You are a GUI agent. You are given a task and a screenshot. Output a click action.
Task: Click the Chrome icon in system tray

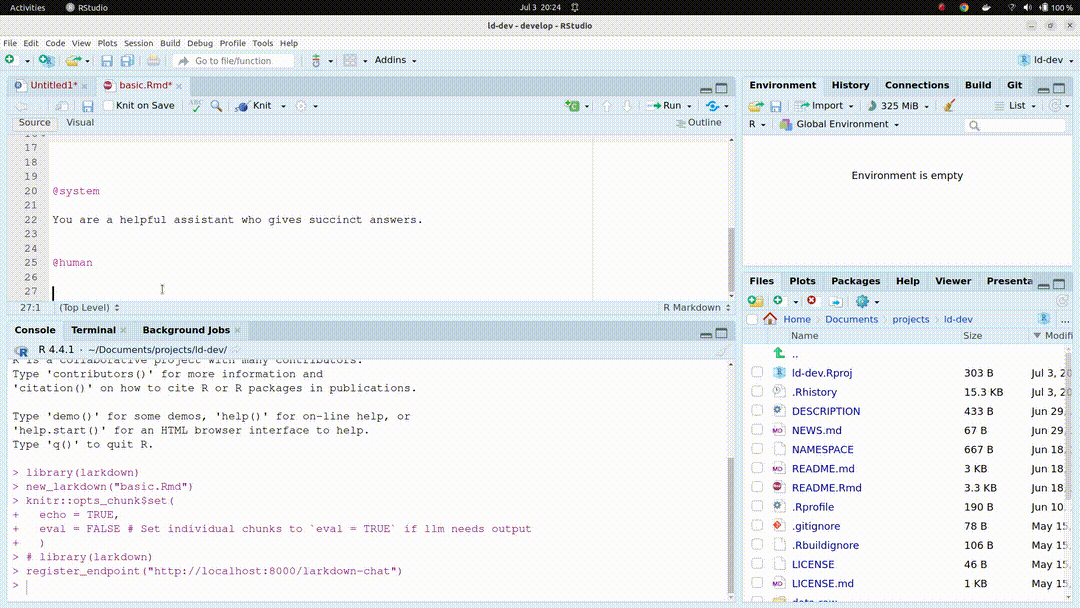[964, 8]
